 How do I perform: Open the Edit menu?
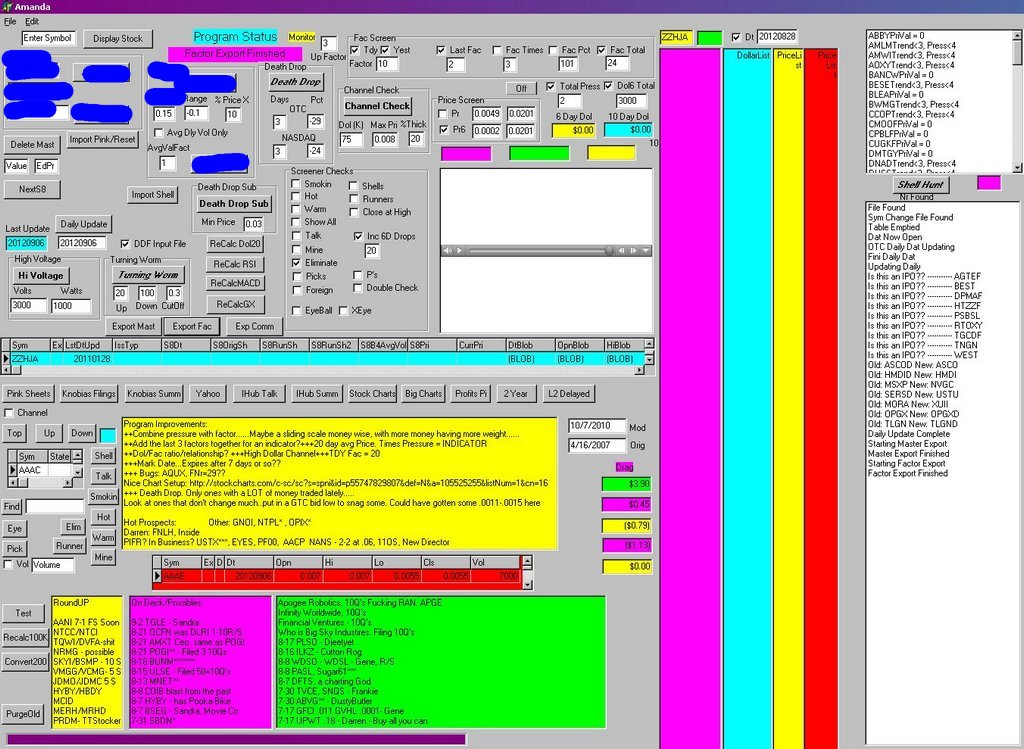pyautogui.click(x=32, y=22)
